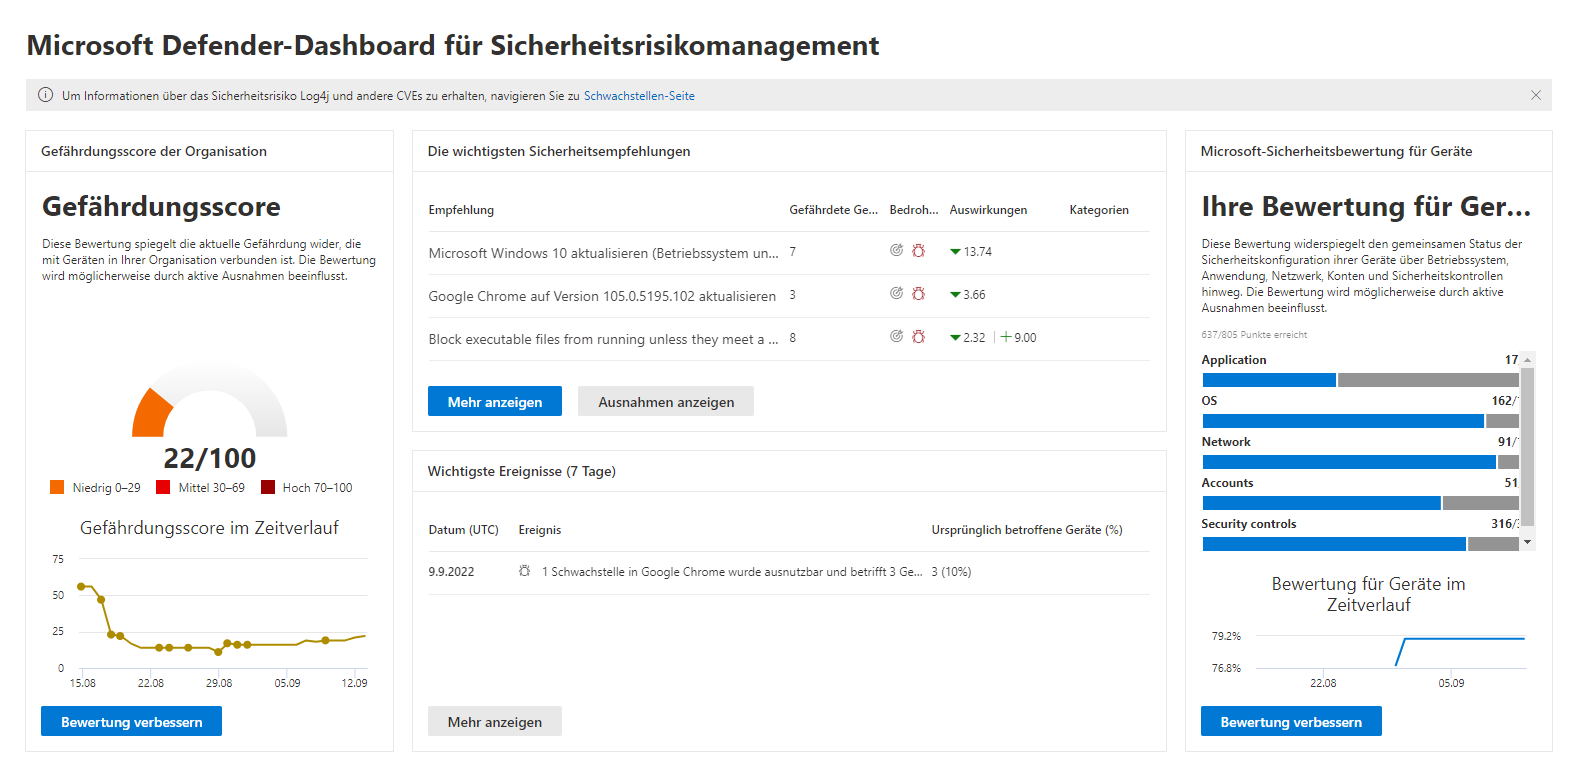Click the Application score progress bar

[1360, 380]
